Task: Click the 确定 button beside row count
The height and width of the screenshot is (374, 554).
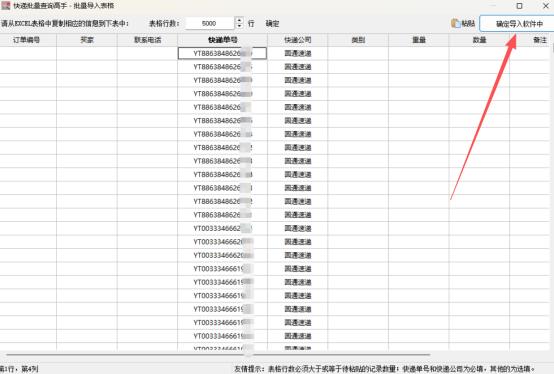Action: (272, 24)
